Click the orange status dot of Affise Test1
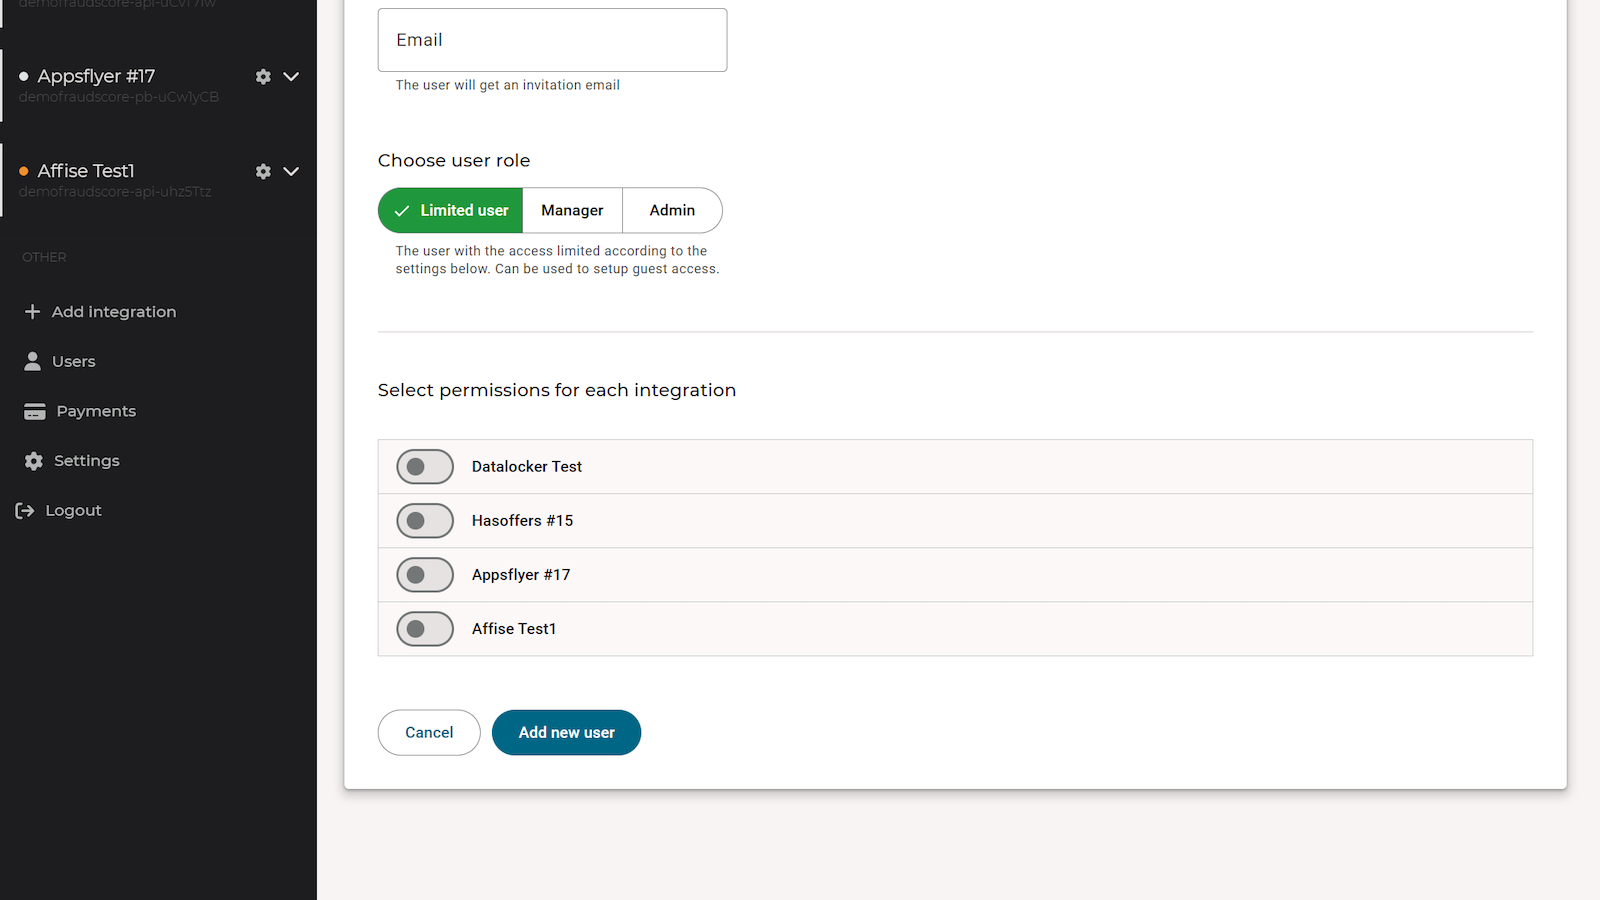1600x900 pixels. [x=24, y=172]
